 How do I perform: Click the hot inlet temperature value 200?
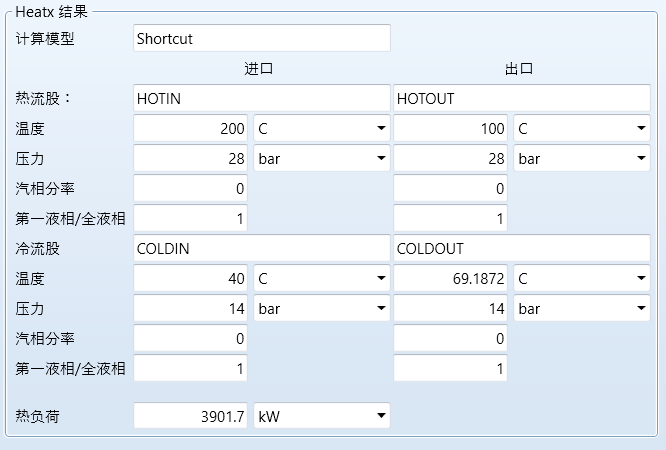[x=190, y=129]
